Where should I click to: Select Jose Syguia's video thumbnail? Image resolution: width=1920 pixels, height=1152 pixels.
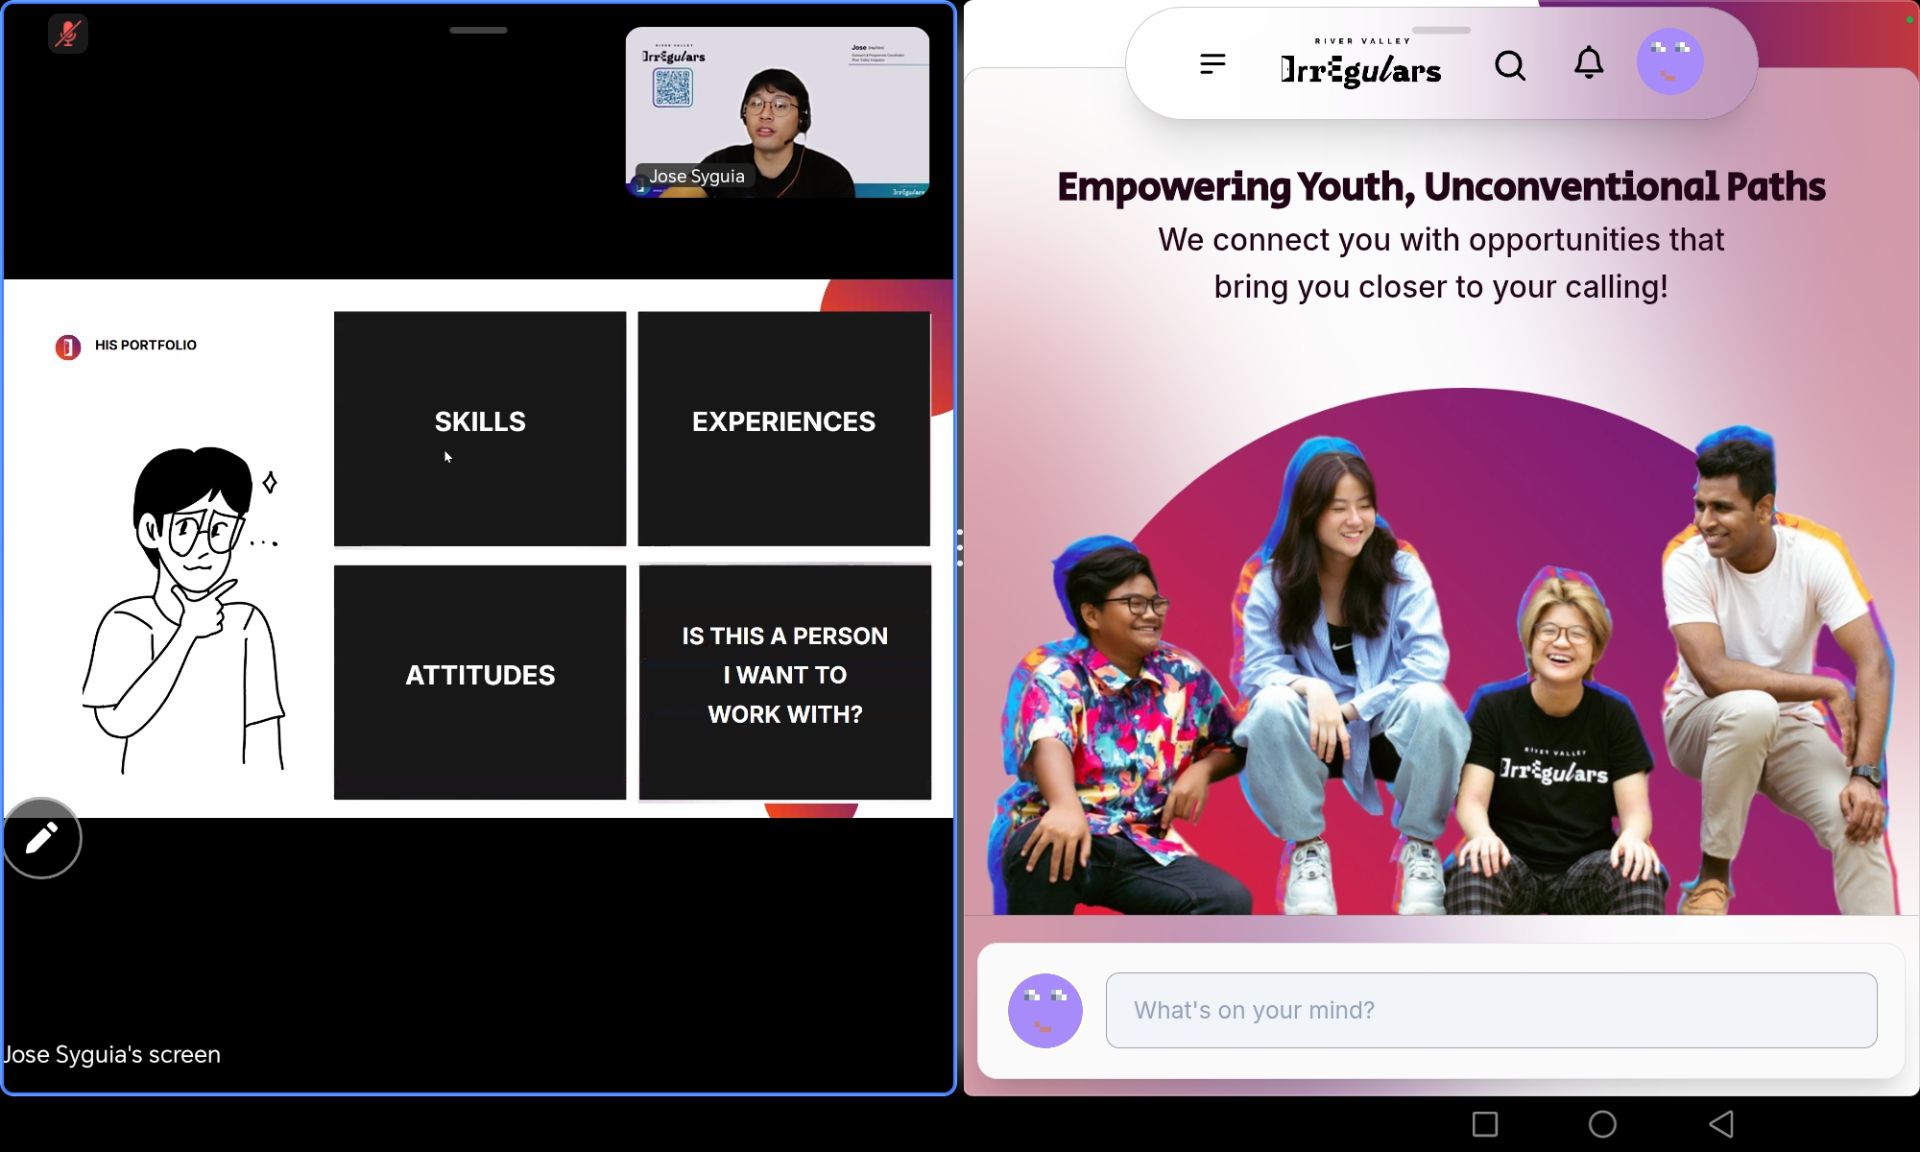777,112
